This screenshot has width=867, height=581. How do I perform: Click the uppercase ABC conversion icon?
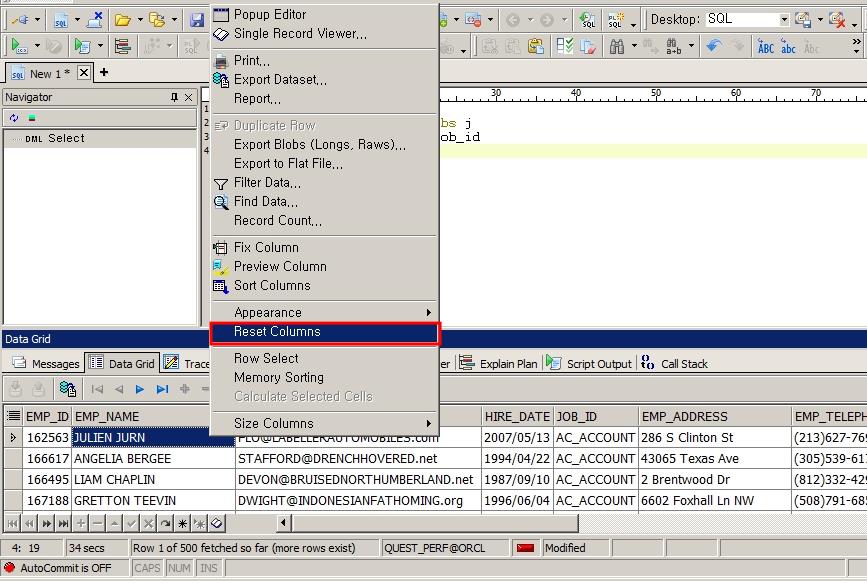765,46
